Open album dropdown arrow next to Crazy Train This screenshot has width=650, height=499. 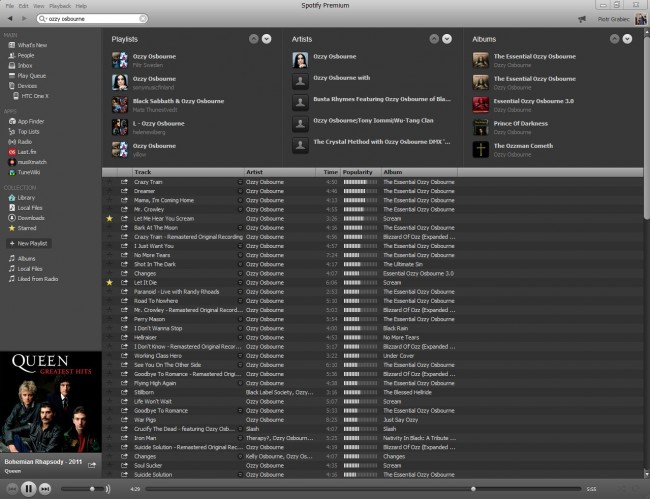(240, 182)
